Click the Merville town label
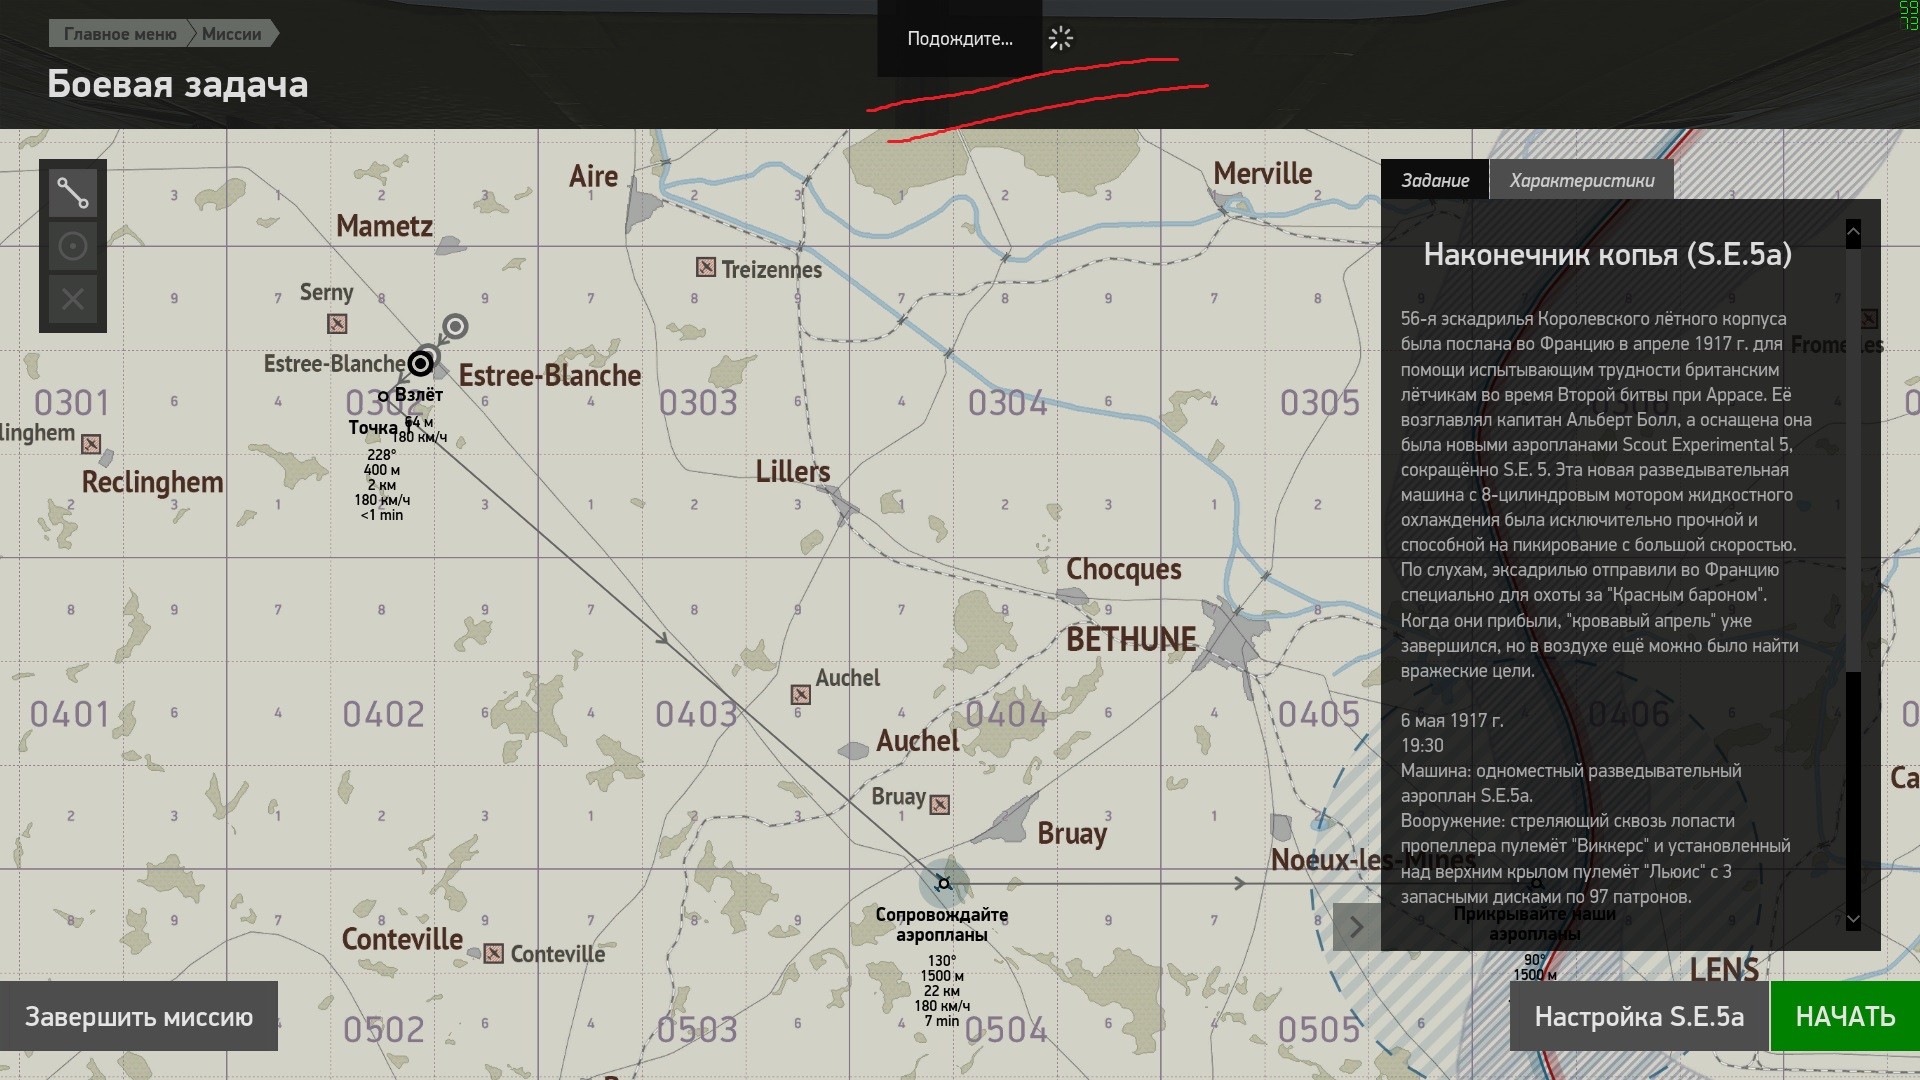1920x1080 pixels. click(1262, 173)
